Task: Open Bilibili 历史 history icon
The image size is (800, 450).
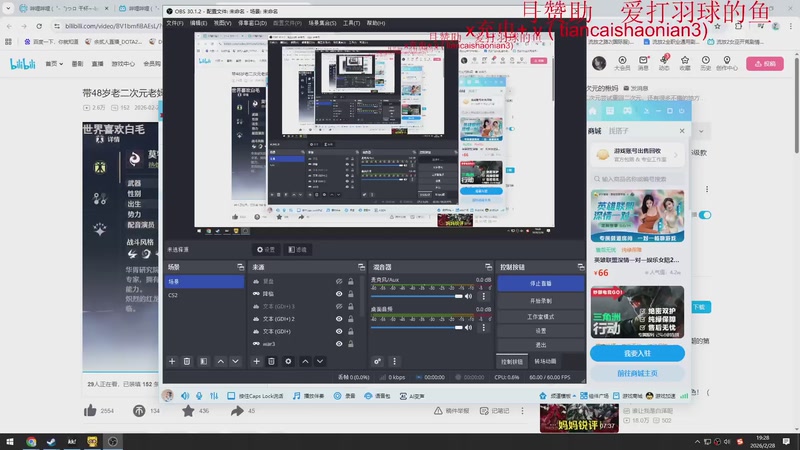Action: coord(706,63)
